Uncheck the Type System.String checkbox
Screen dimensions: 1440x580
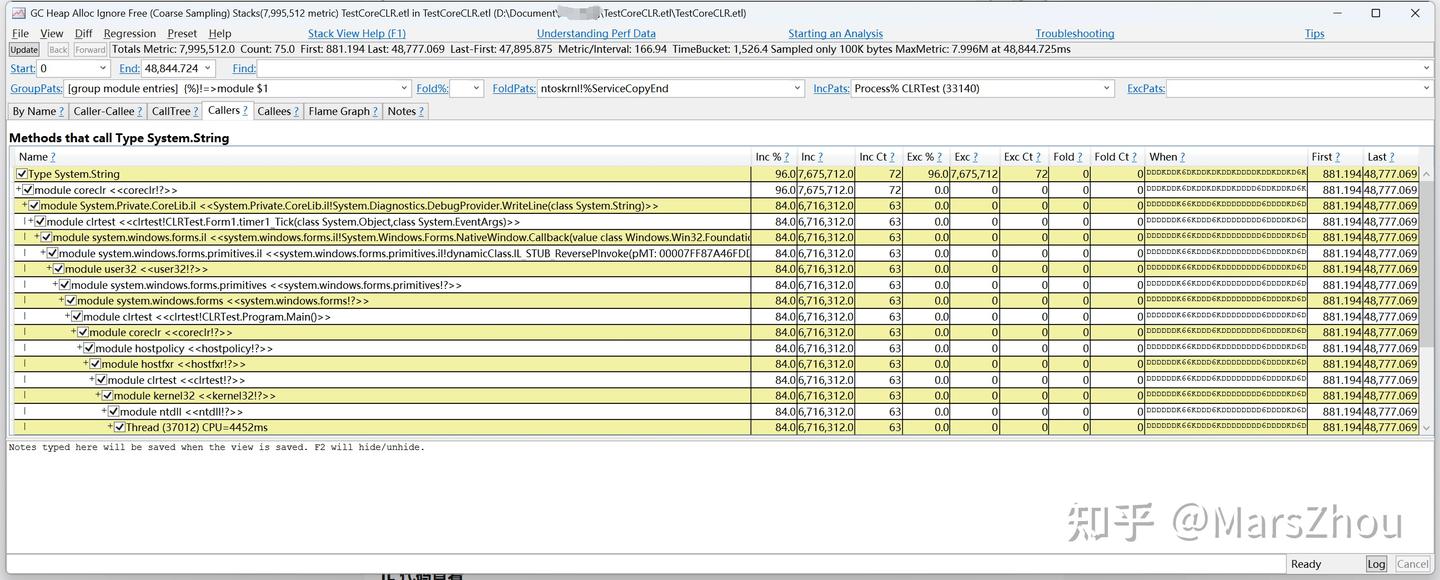tap(23, 173)
